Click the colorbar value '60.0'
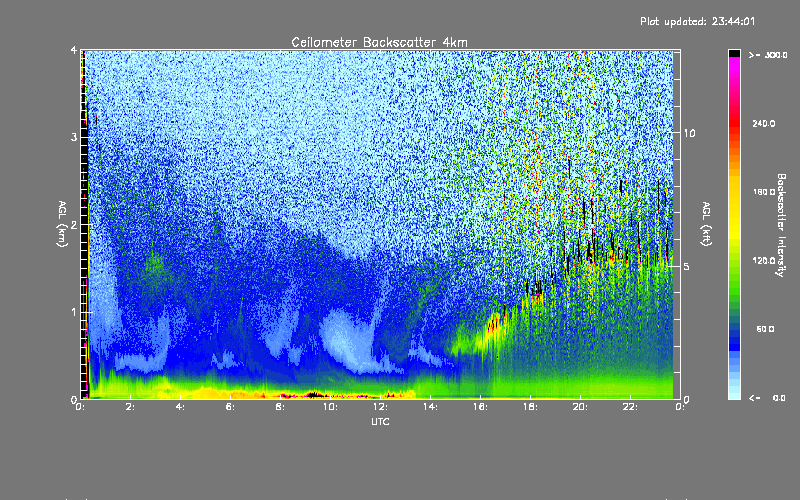This screenshot has height=500, width=800. 765,329
